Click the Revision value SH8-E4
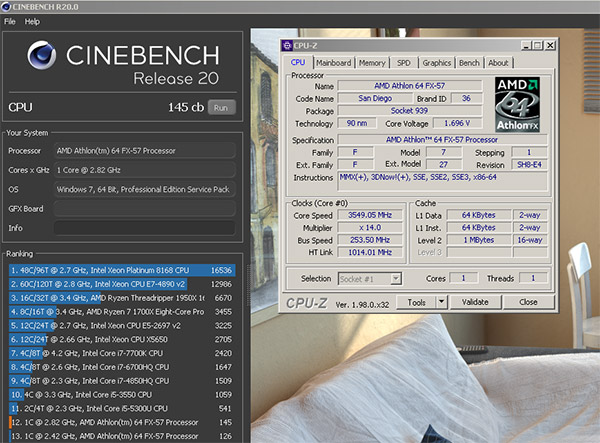600x443 pixels. click(x=529, y=164)
